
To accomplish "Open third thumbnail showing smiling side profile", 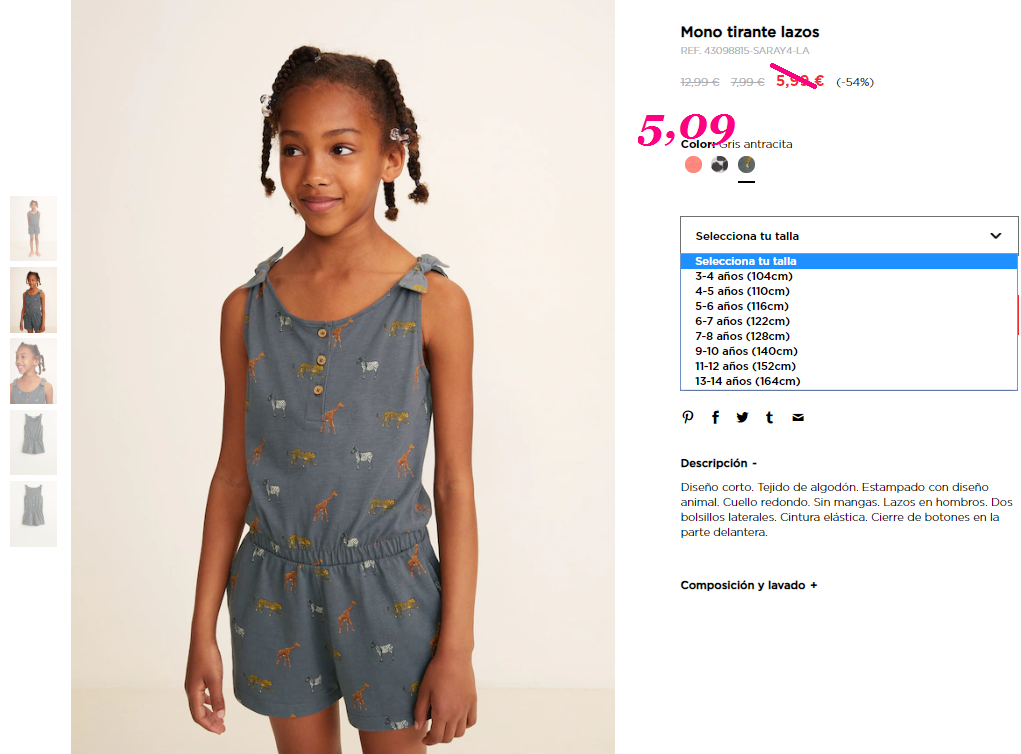I will (33, 371).
